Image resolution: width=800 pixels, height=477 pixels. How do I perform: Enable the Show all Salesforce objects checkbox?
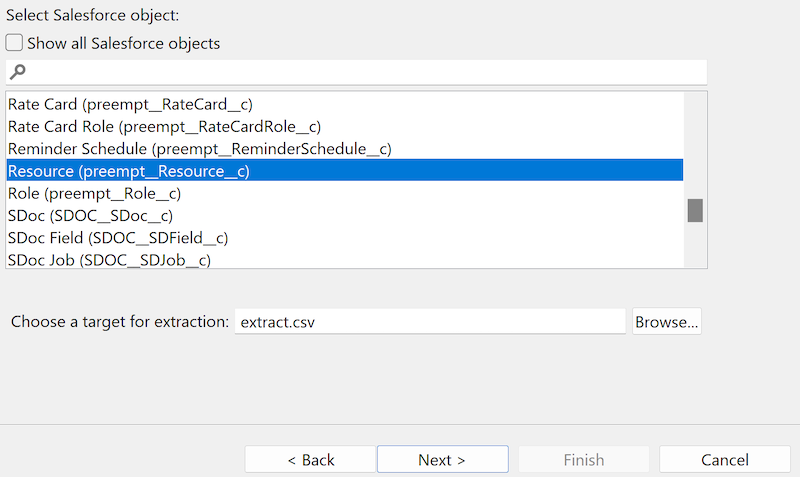coord(15,43)
